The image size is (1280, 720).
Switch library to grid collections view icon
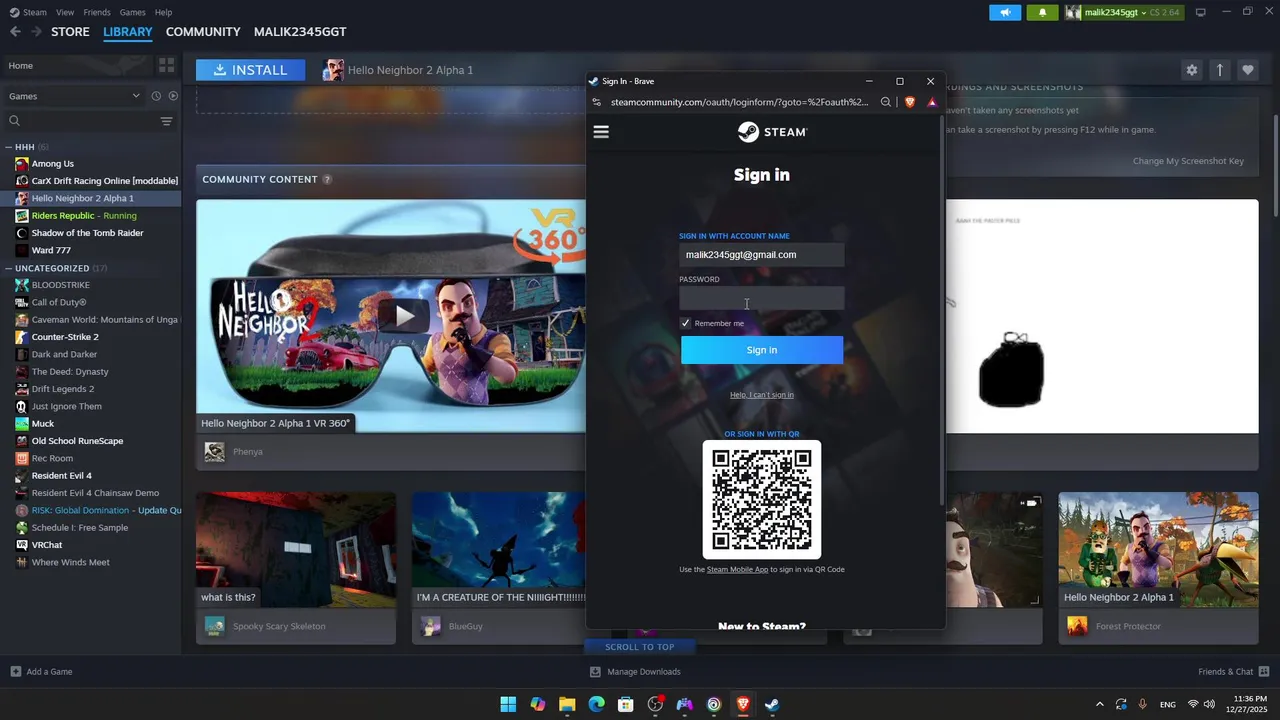(x=167, y=65)
